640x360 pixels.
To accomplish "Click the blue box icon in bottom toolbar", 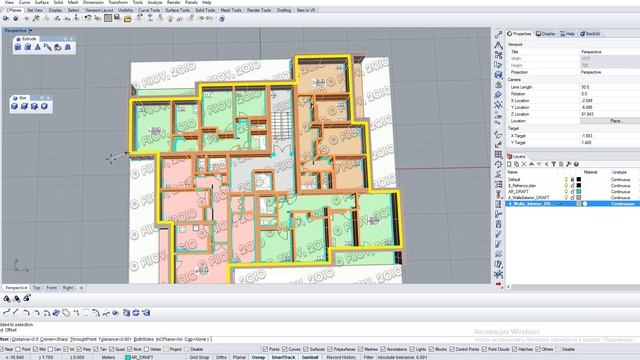I will click(x=127, y=313).
